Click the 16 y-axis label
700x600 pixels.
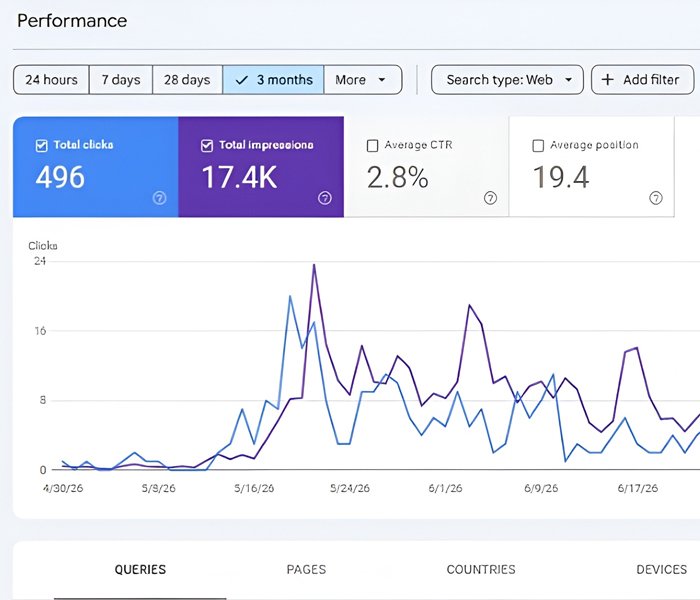tap(40, 331)
